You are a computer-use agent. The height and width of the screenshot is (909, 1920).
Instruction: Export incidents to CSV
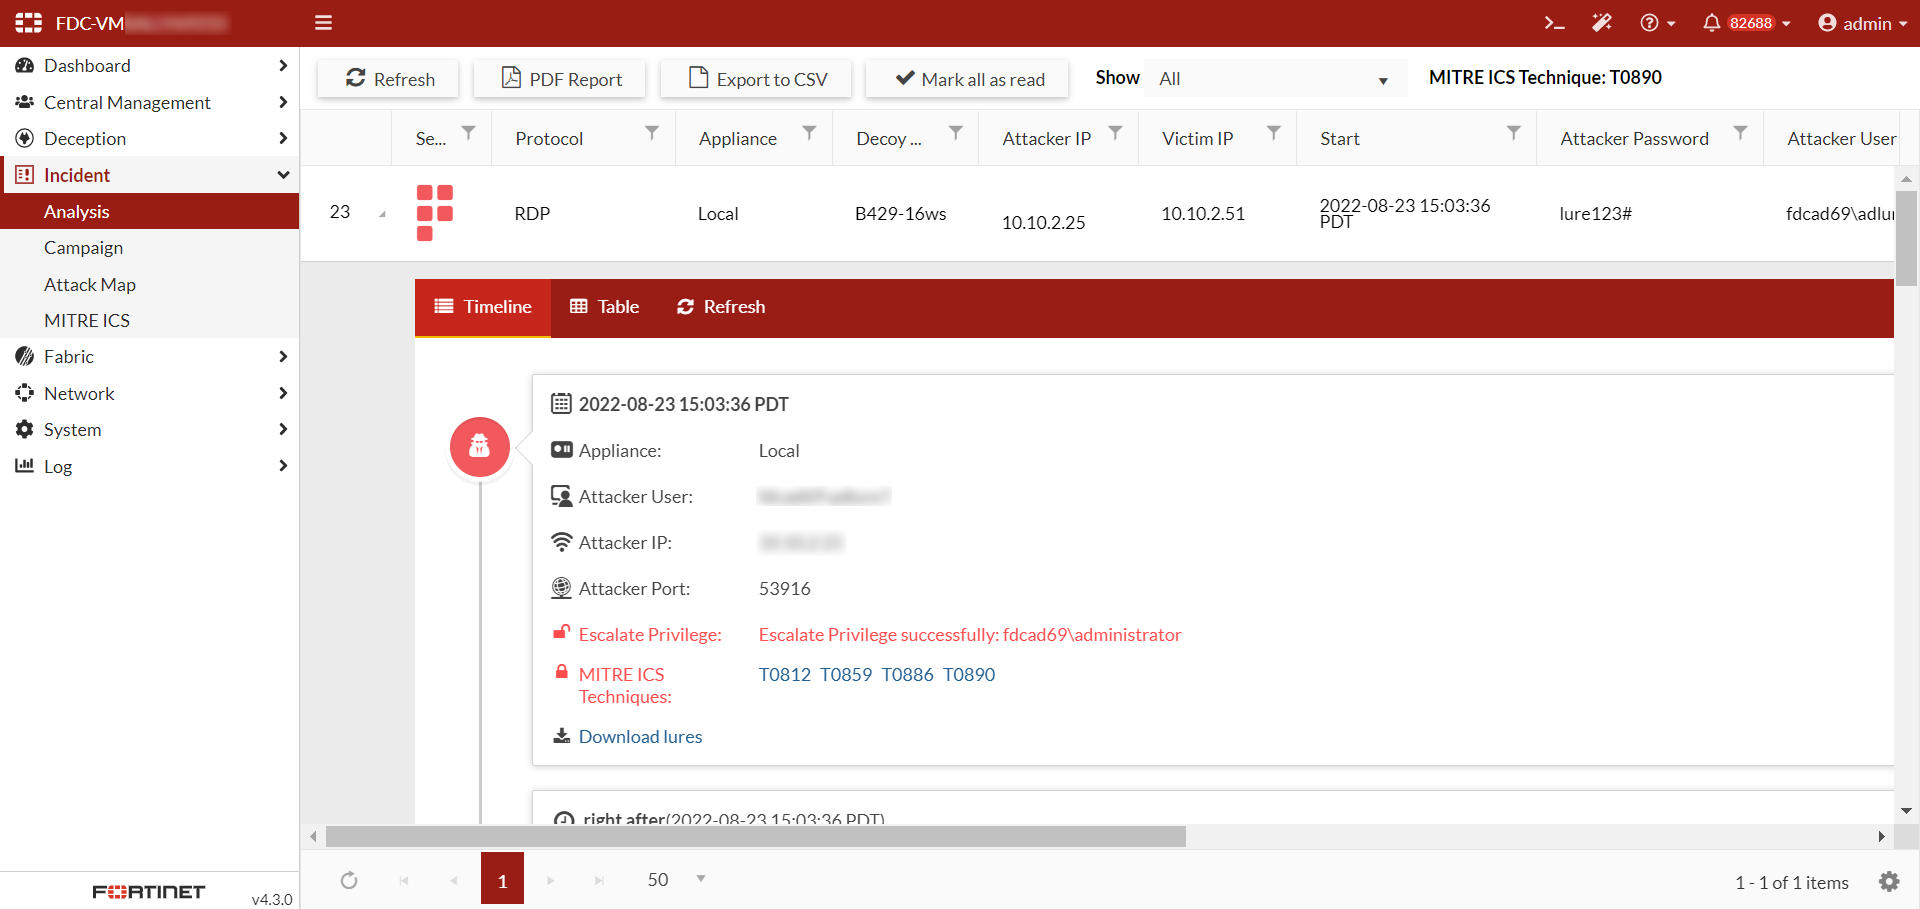[756, 79]
